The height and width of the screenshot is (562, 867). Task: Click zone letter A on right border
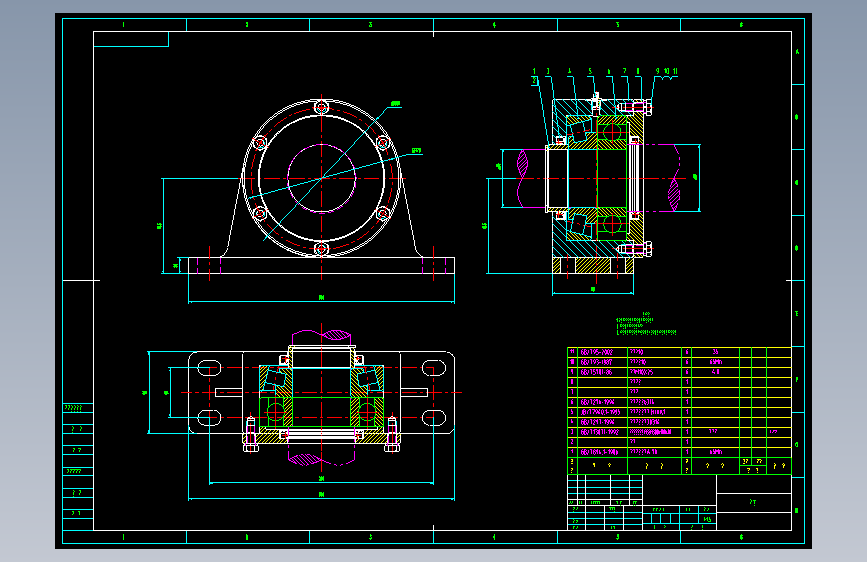(x=797, y=52)
